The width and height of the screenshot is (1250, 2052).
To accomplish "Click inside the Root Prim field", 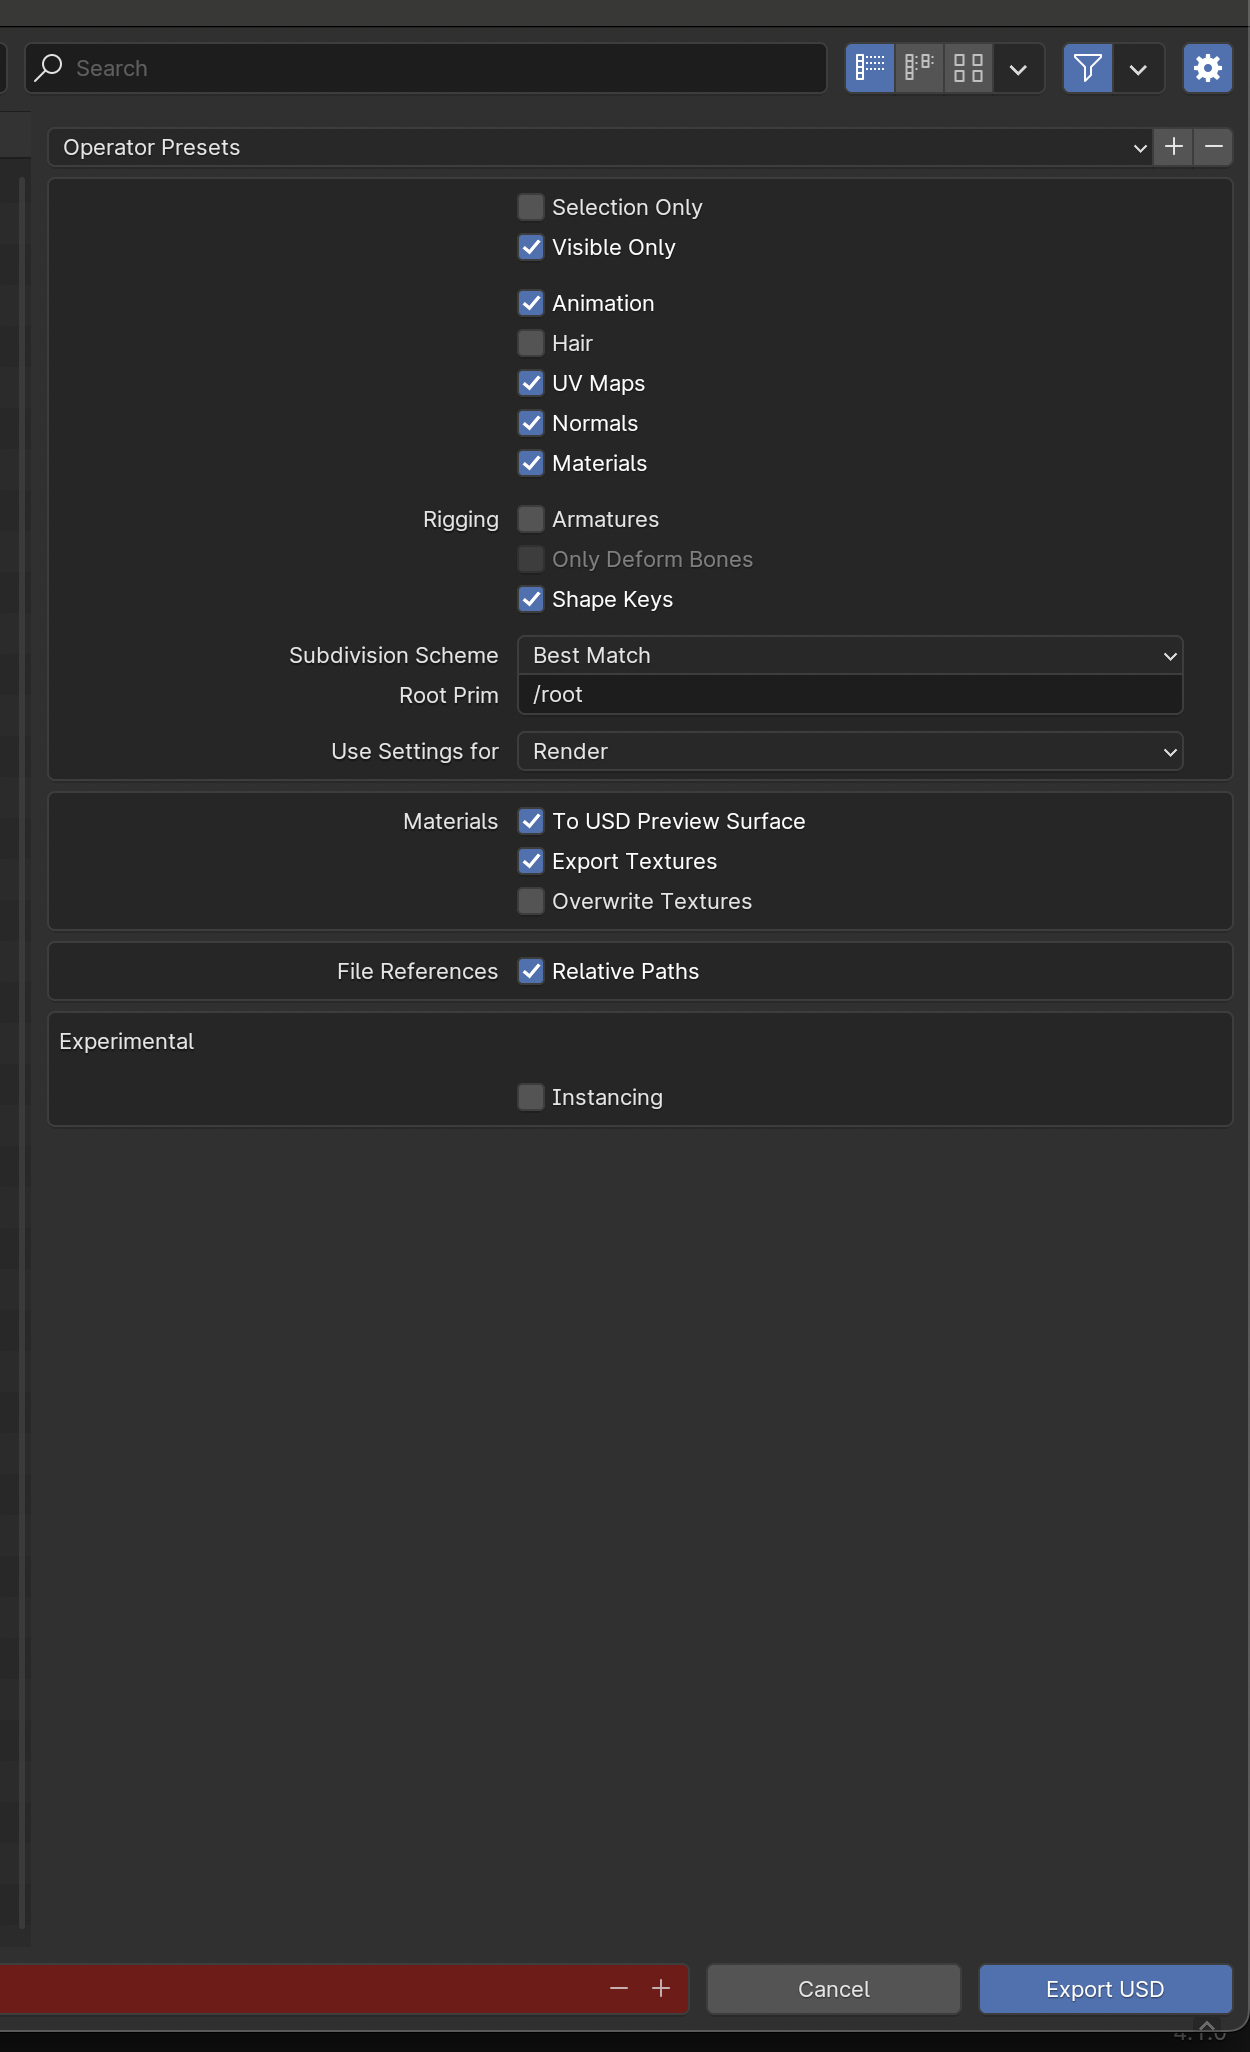I will [x=849, y=695].
